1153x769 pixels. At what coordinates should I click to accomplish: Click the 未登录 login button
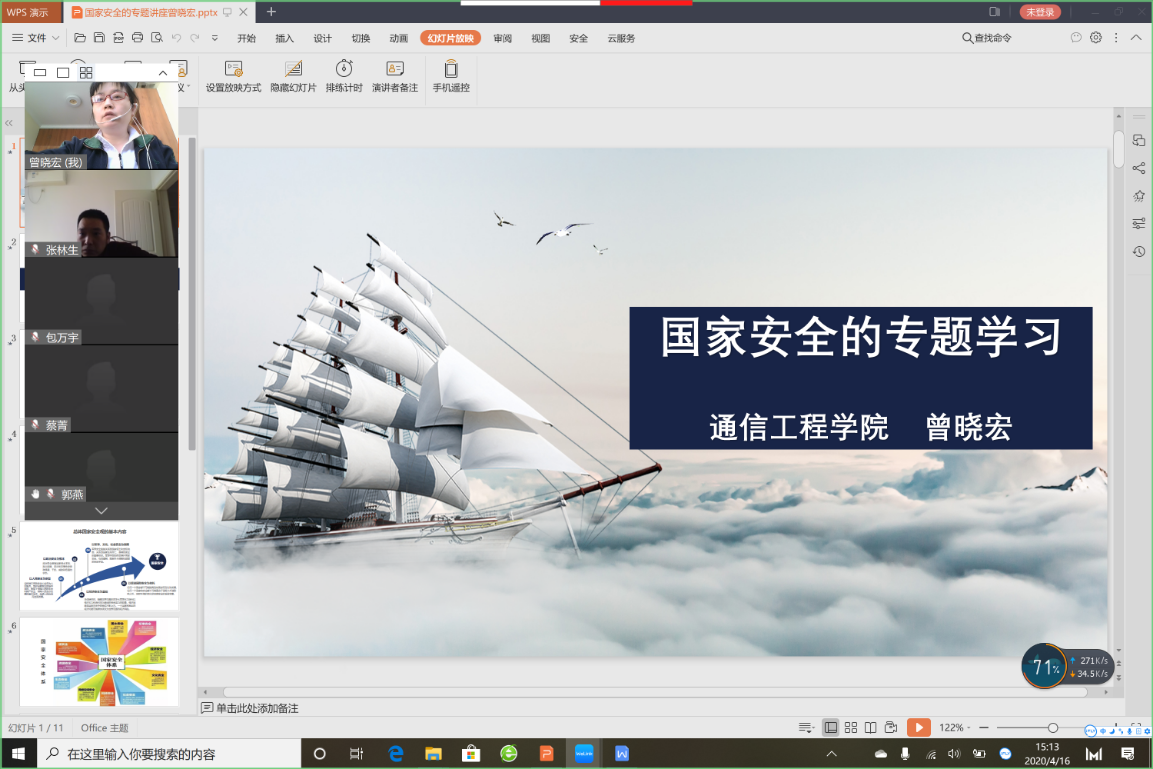point(1040,12)
